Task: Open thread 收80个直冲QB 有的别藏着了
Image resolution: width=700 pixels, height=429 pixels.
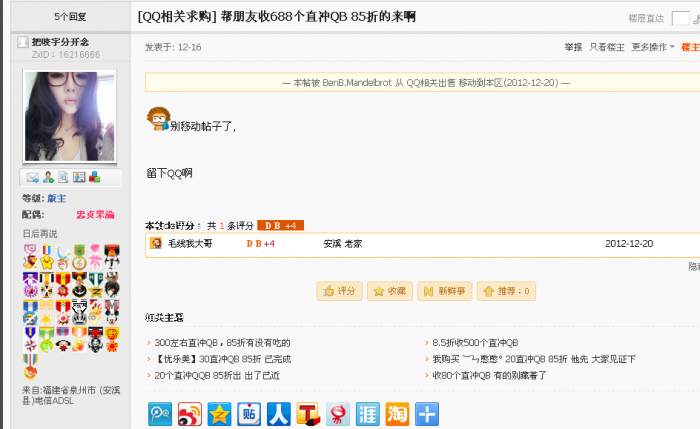Action: click(x=489, y=375)
